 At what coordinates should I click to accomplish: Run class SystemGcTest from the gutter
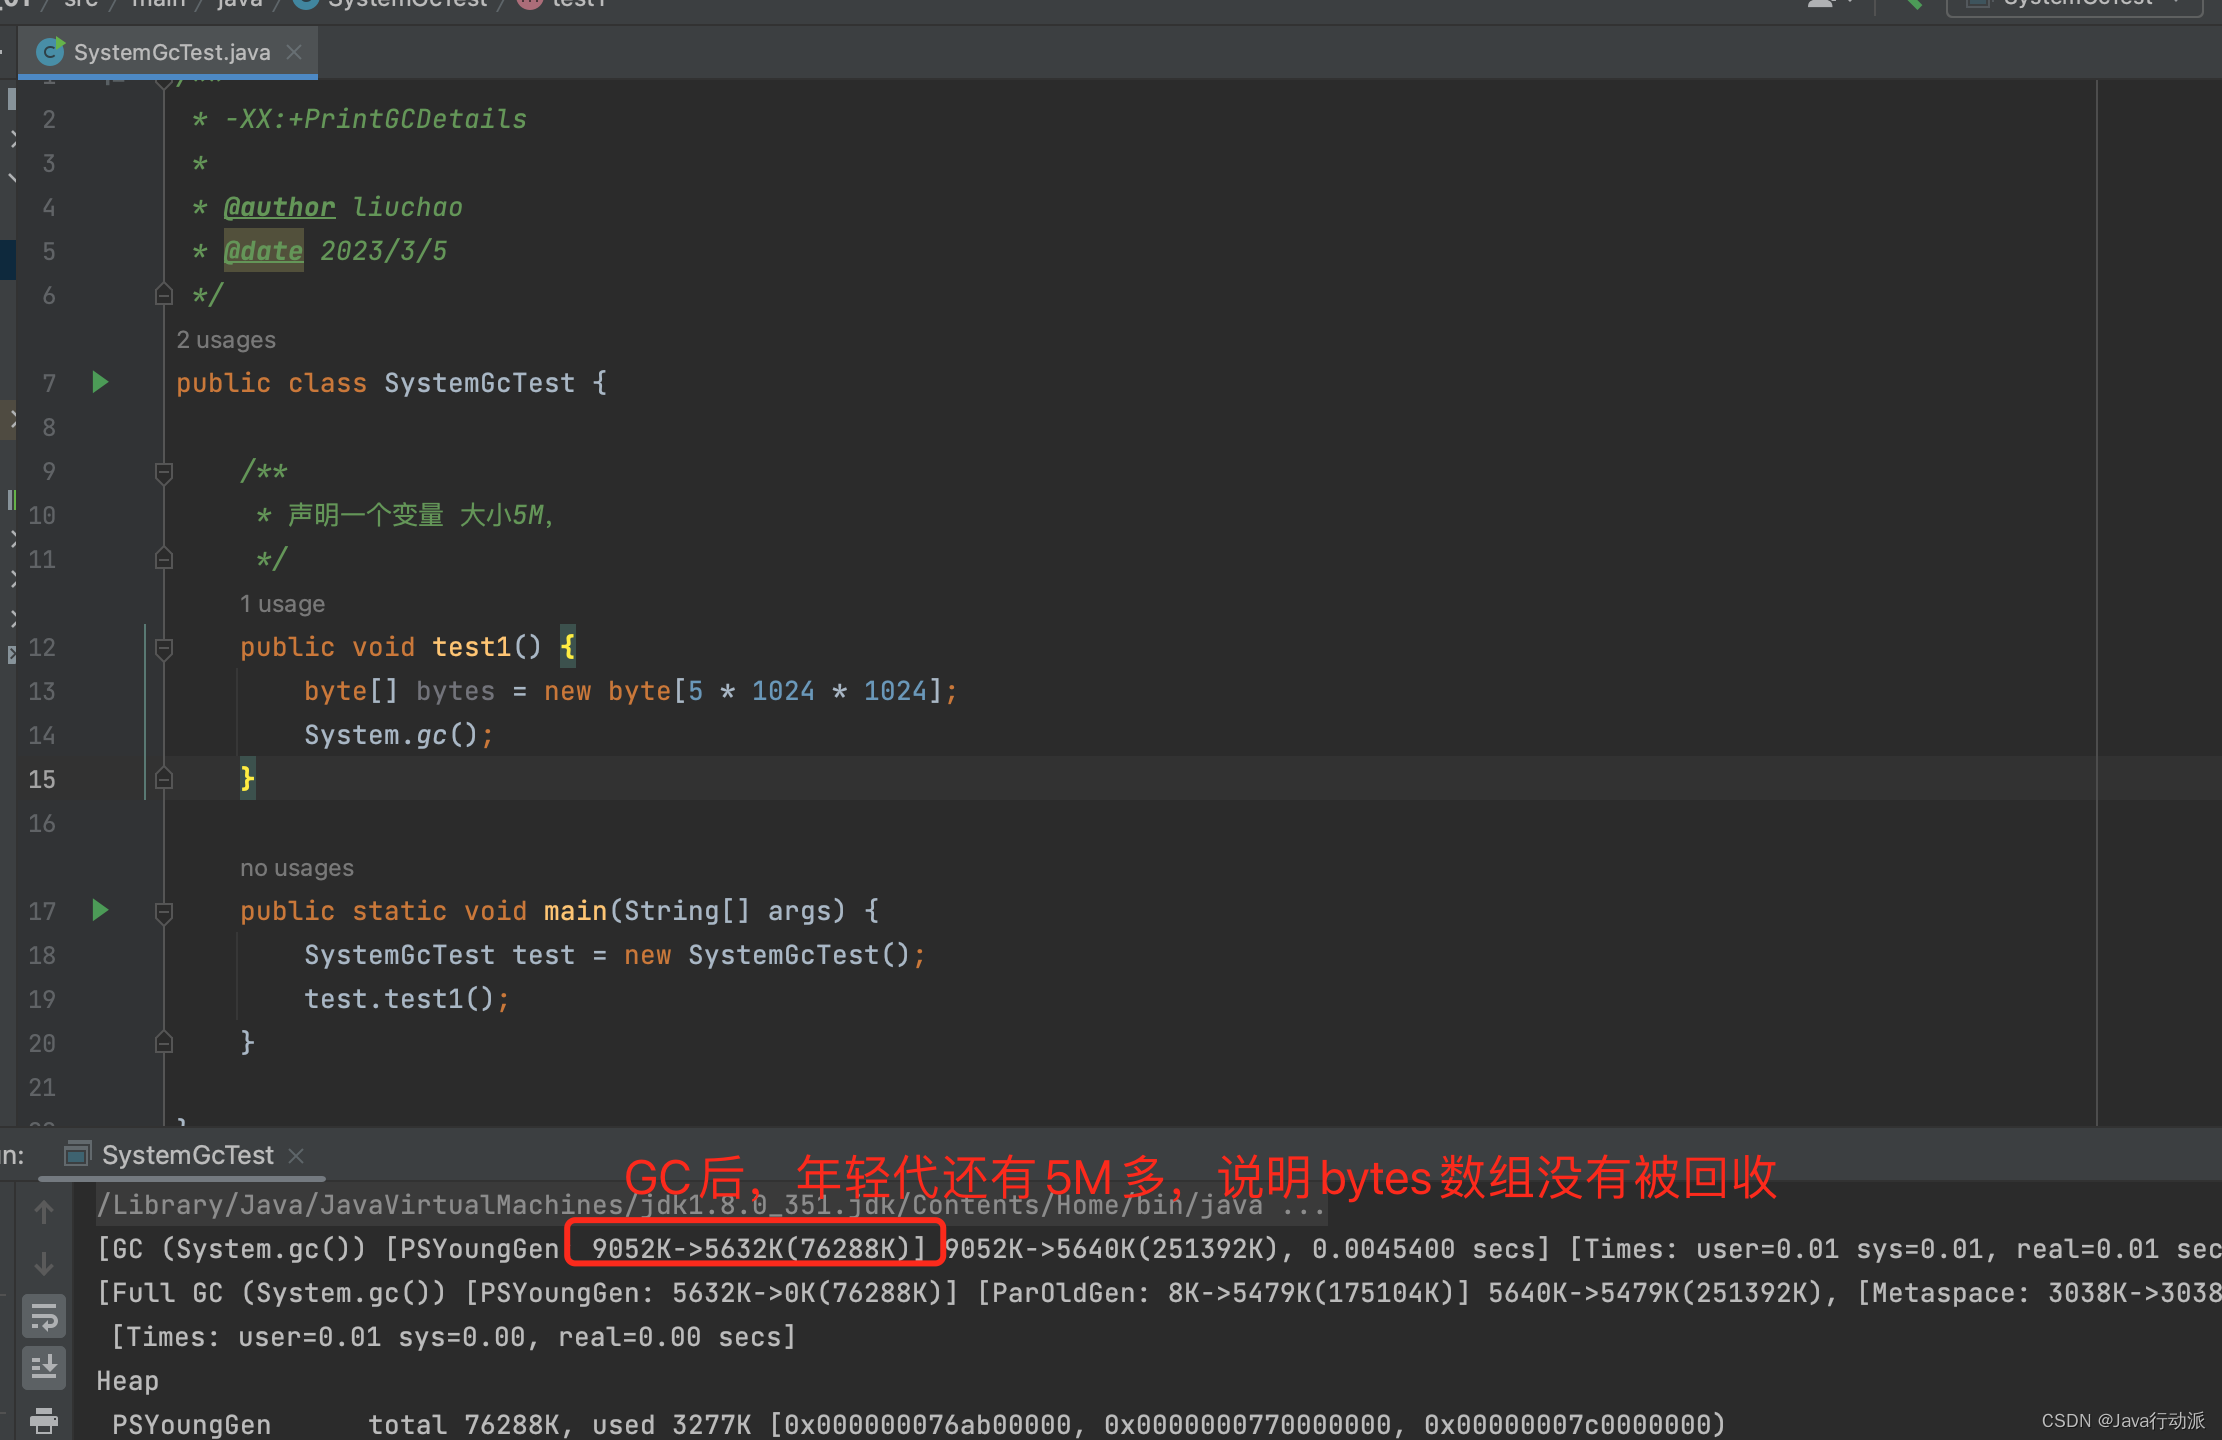click(x=100, y=382)
